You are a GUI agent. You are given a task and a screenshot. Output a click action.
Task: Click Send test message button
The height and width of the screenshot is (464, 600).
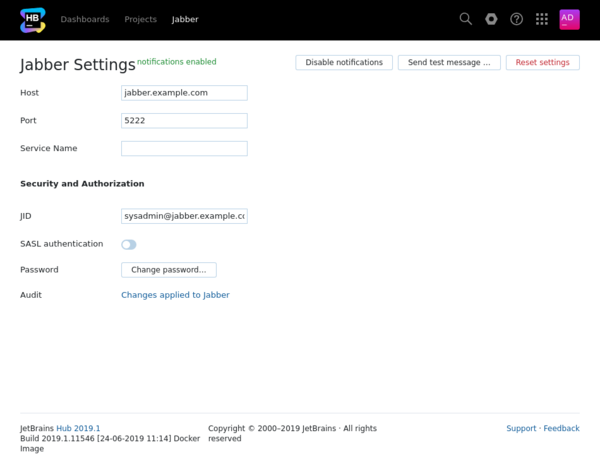449,62
